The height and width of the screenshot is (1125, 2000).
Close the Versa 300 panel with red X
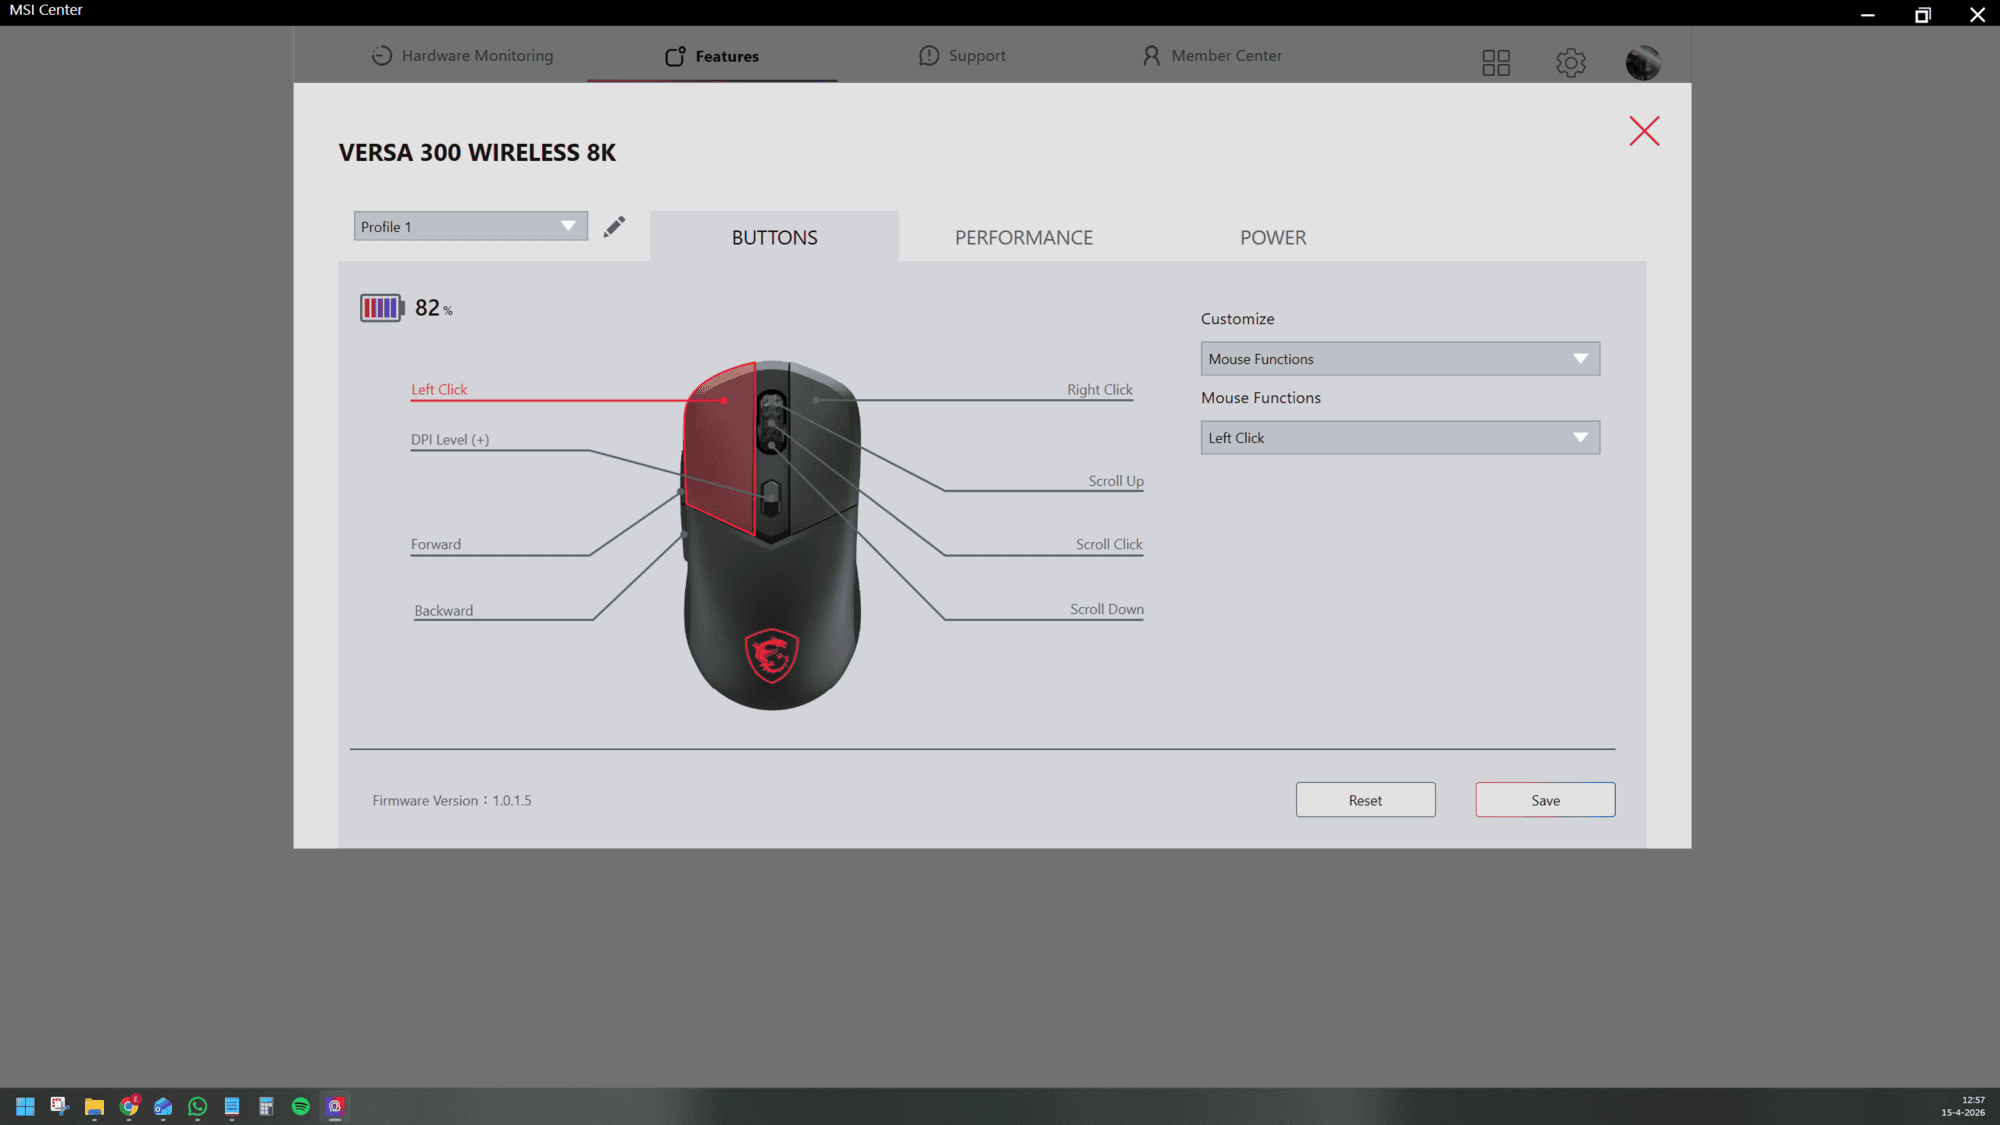pyautogui.click(x=1643, y=131)
